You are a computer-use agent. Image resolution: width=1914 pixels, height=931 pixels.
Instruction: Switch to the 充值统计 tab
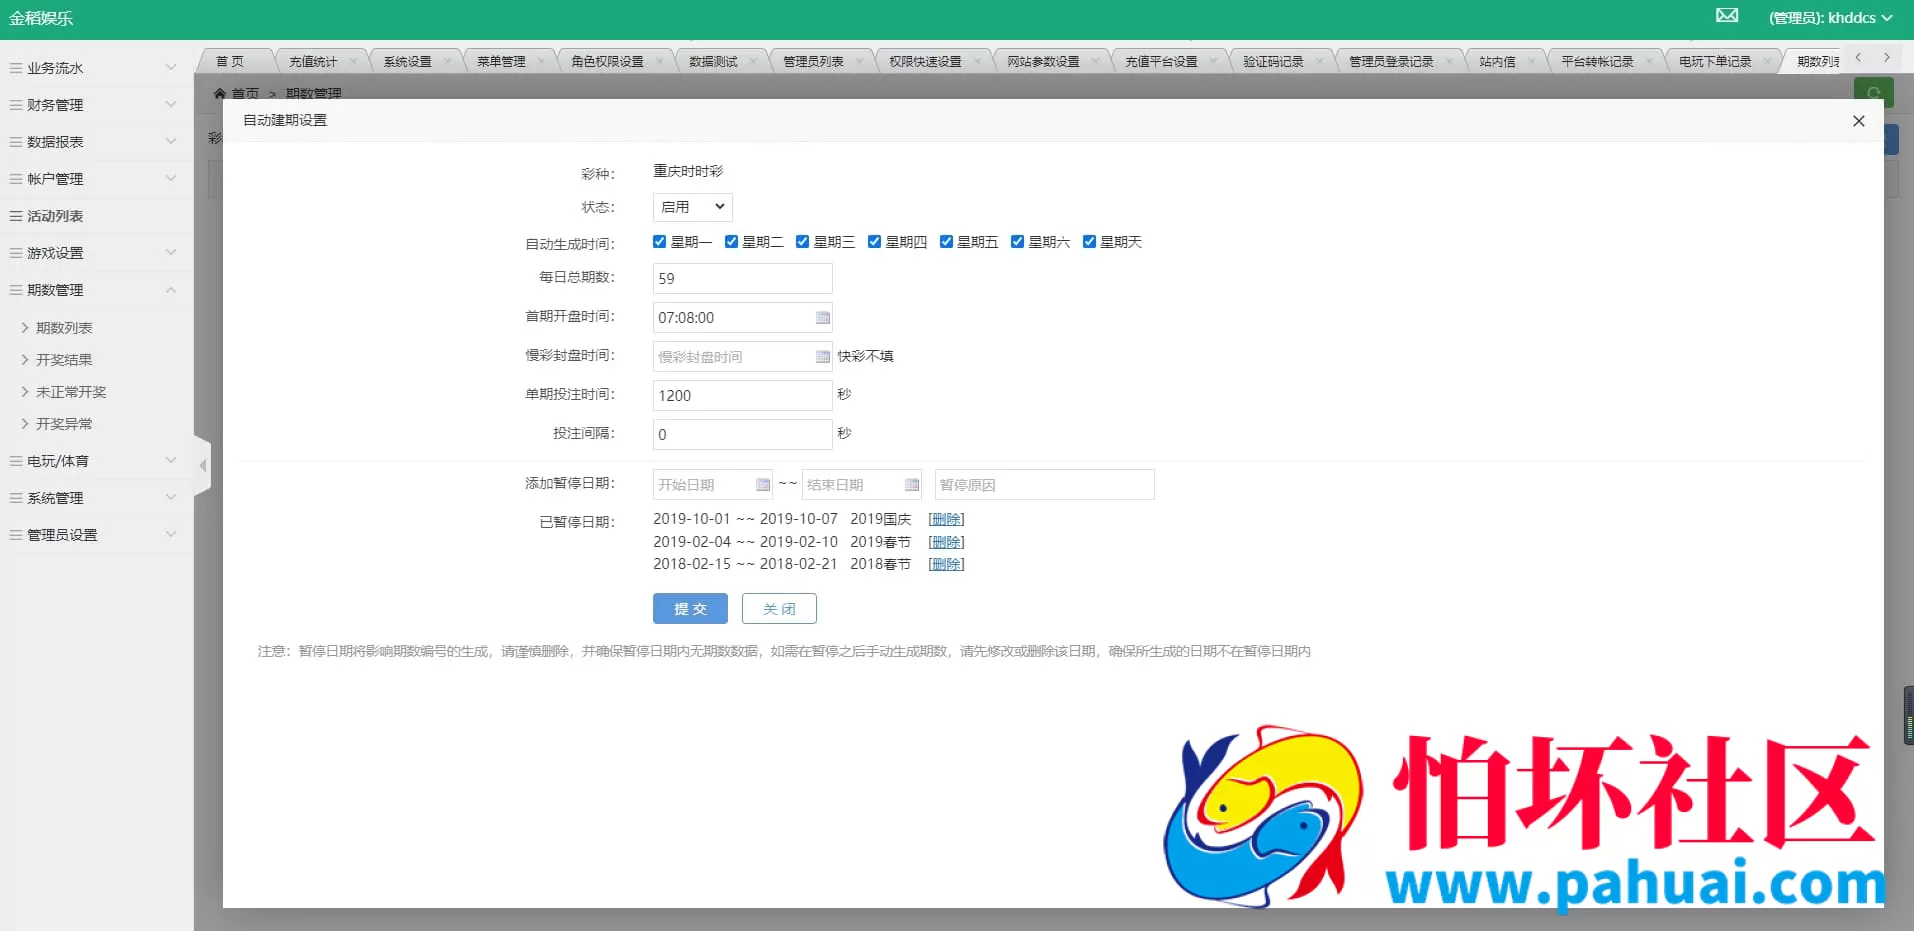tap(313, 60)
